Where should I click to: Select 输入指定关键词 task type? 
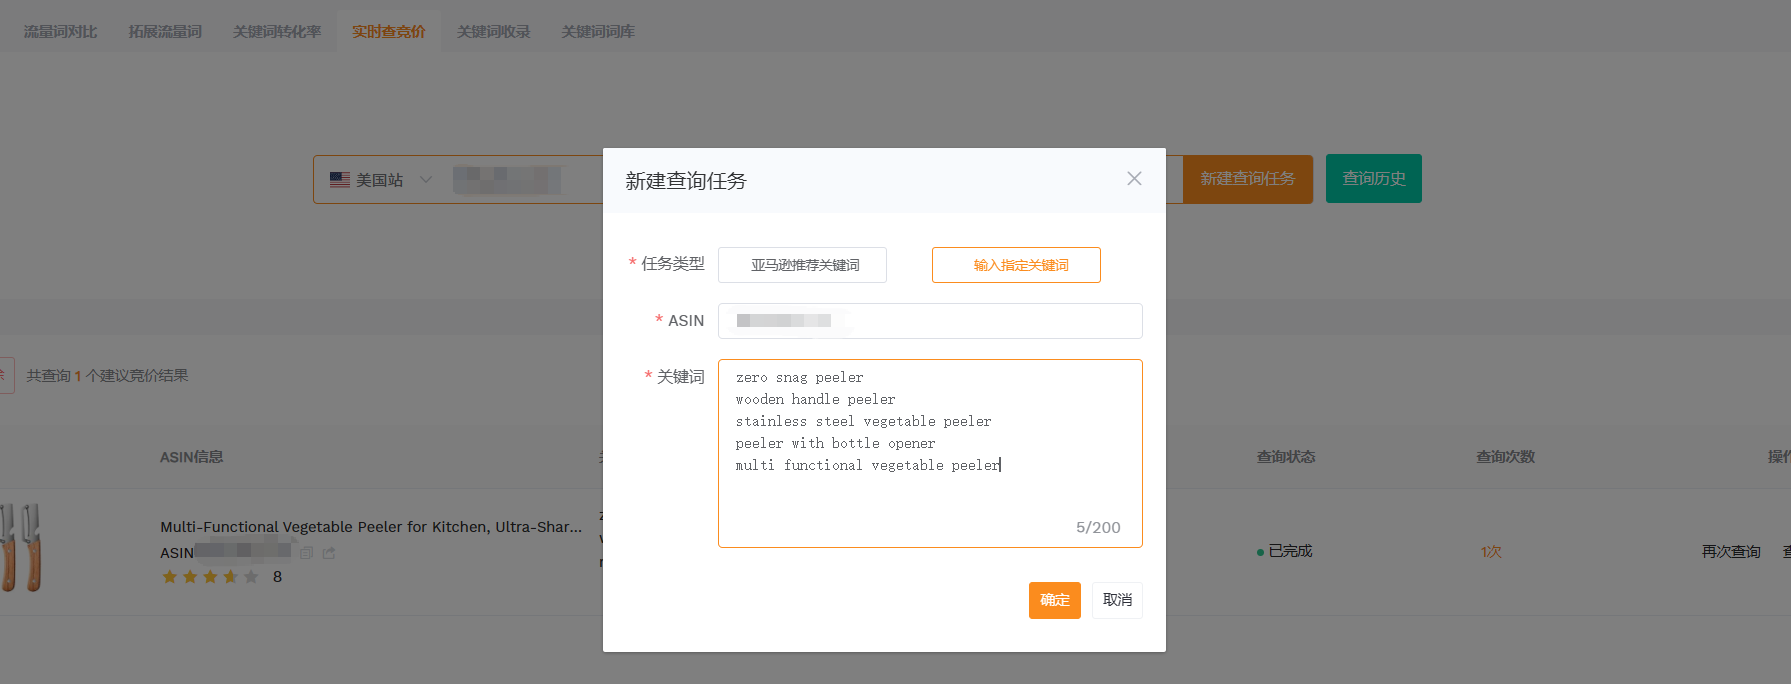[x=1016, y=265]
